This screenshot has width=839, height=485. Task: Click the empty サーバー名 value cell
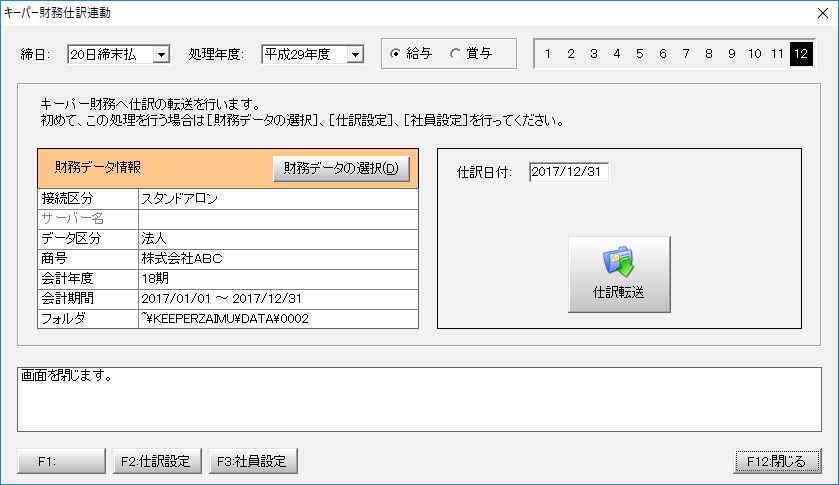tap(278, 219)
